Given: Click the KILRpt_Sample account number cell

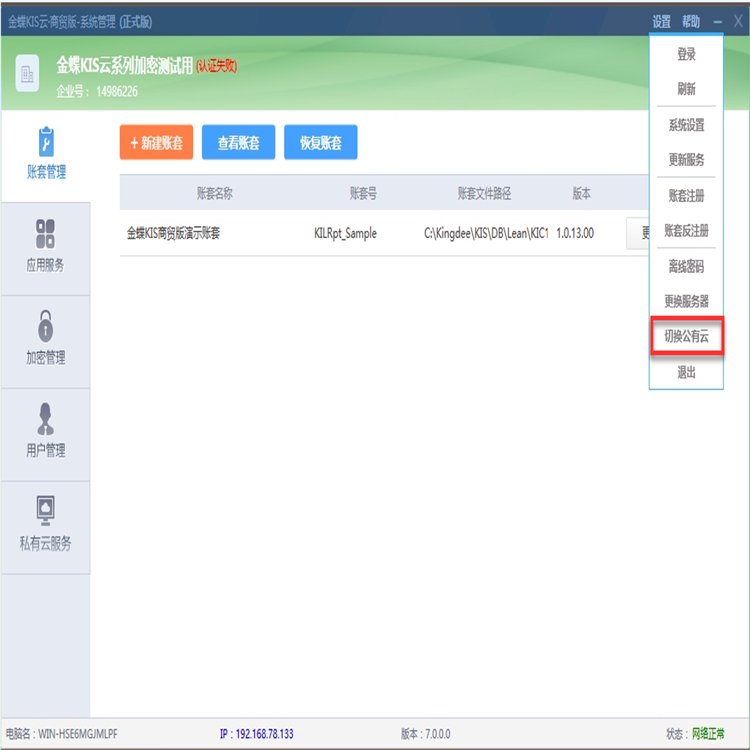Looking at the screenshot, I should [x=345, y=233].
